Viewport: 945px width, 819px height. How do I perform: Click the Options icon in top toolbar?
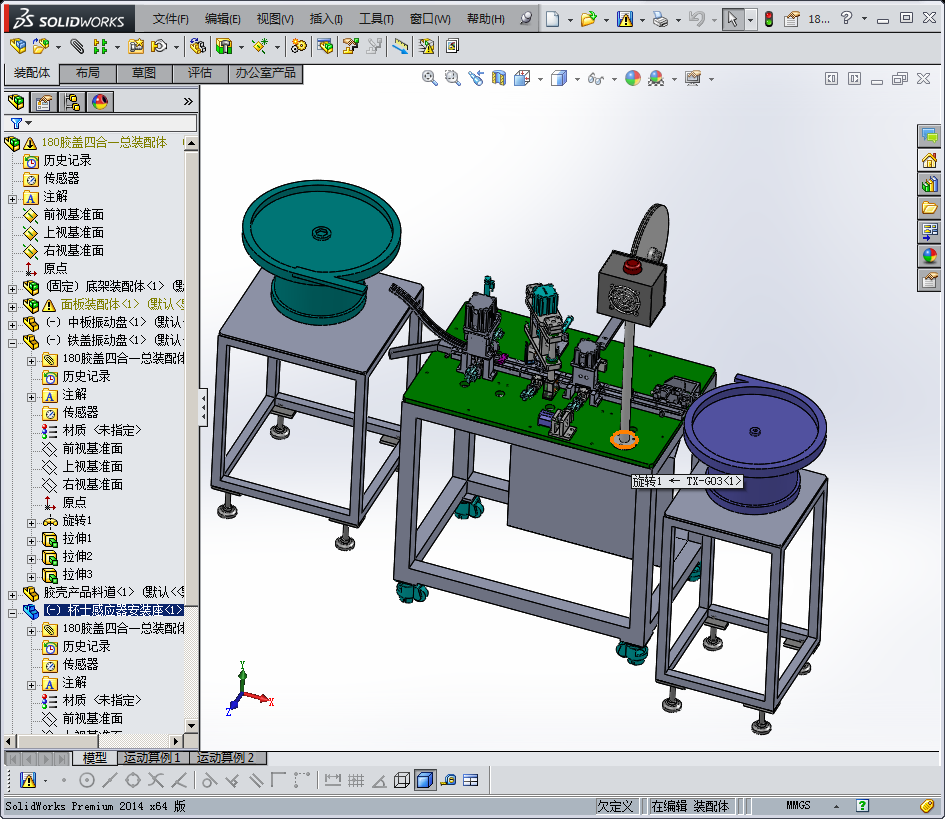792,19
